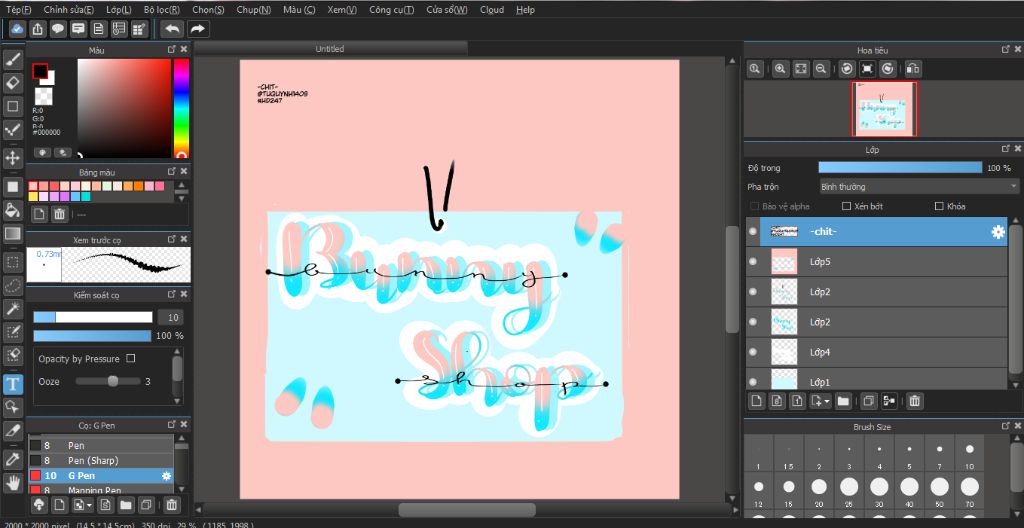Duplicate layer icon in layer panel
This screenshot has width=1024, height=528.
tap(869, 401)
